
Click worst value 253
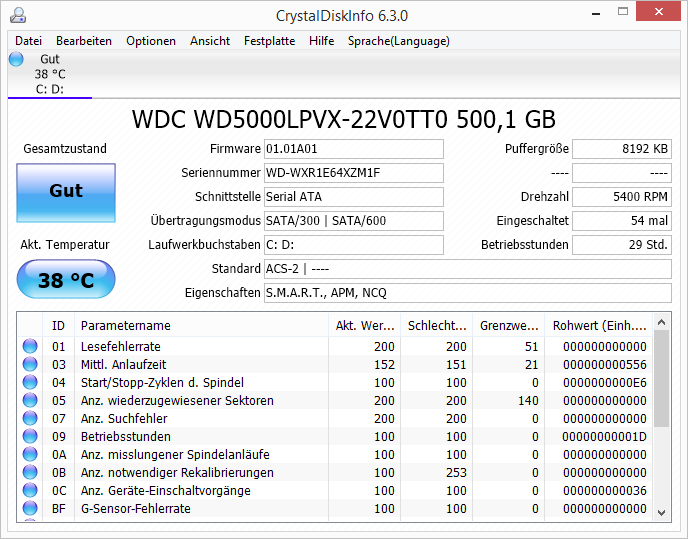[456, 473]
